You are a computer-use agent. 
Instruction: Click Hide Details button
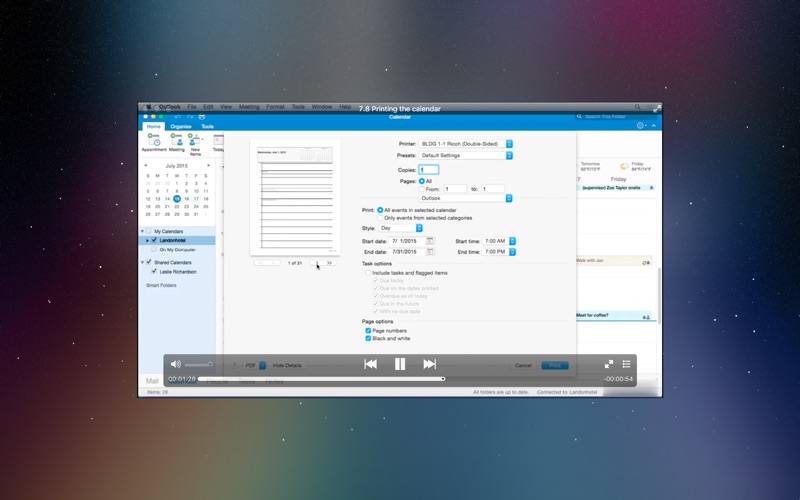pos(287,365)
